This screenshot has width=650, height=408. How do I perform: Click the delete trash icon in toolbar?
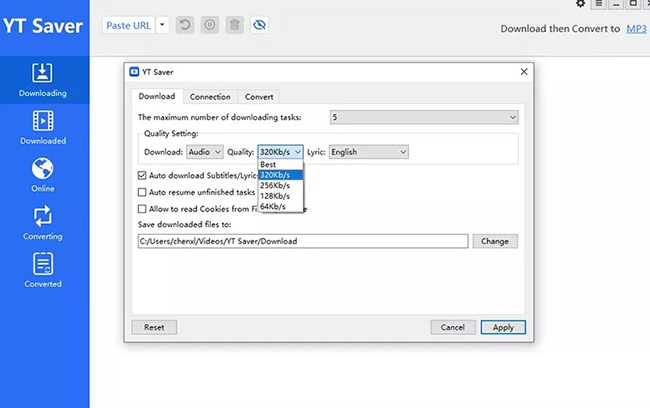tap(235, 25)
